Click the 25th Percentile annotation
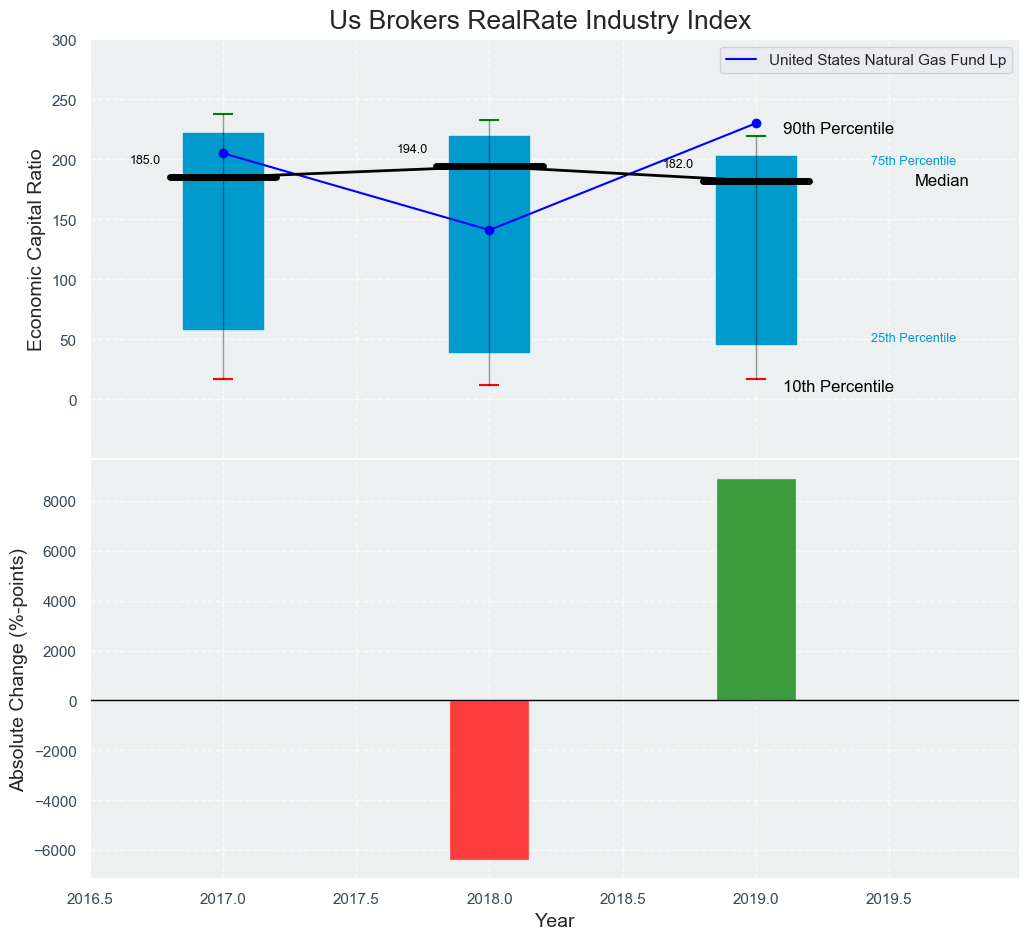This screenshot has width=1029, height=940. (x=913, y=338)
